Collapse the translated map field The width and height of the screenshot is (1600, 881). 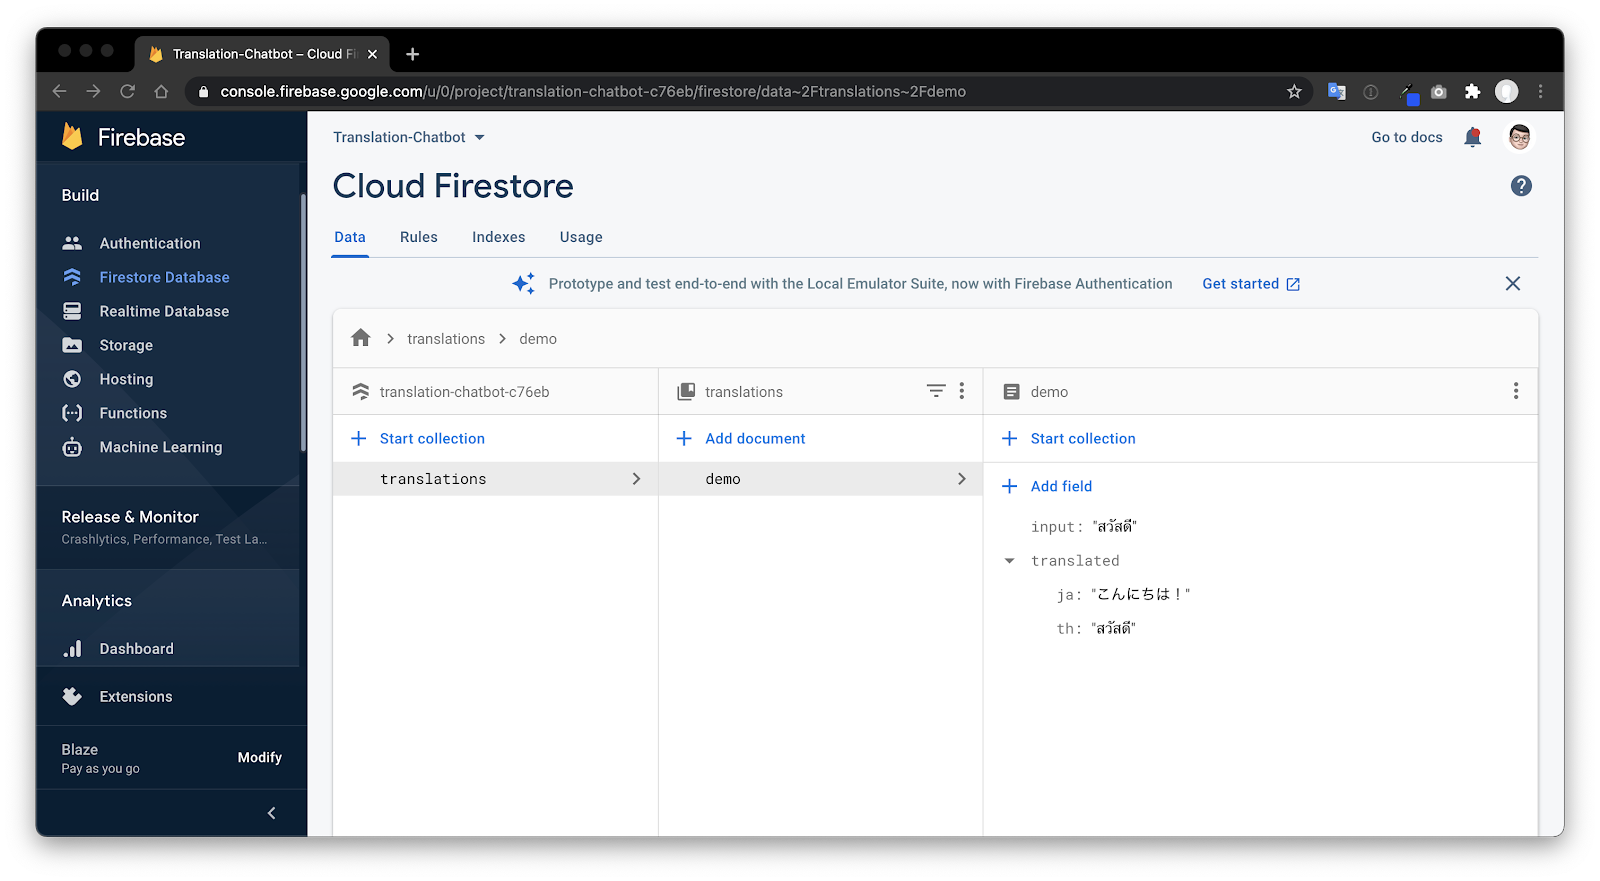pos(1009,561)
